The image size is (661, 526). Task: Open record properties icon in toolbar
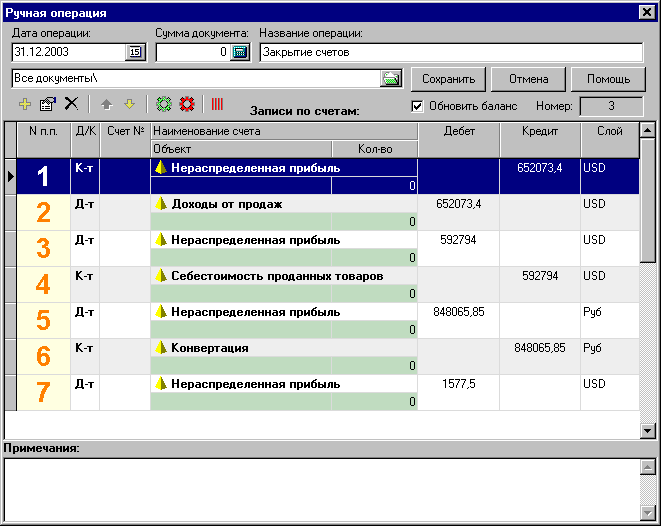[x=48, y=104]
